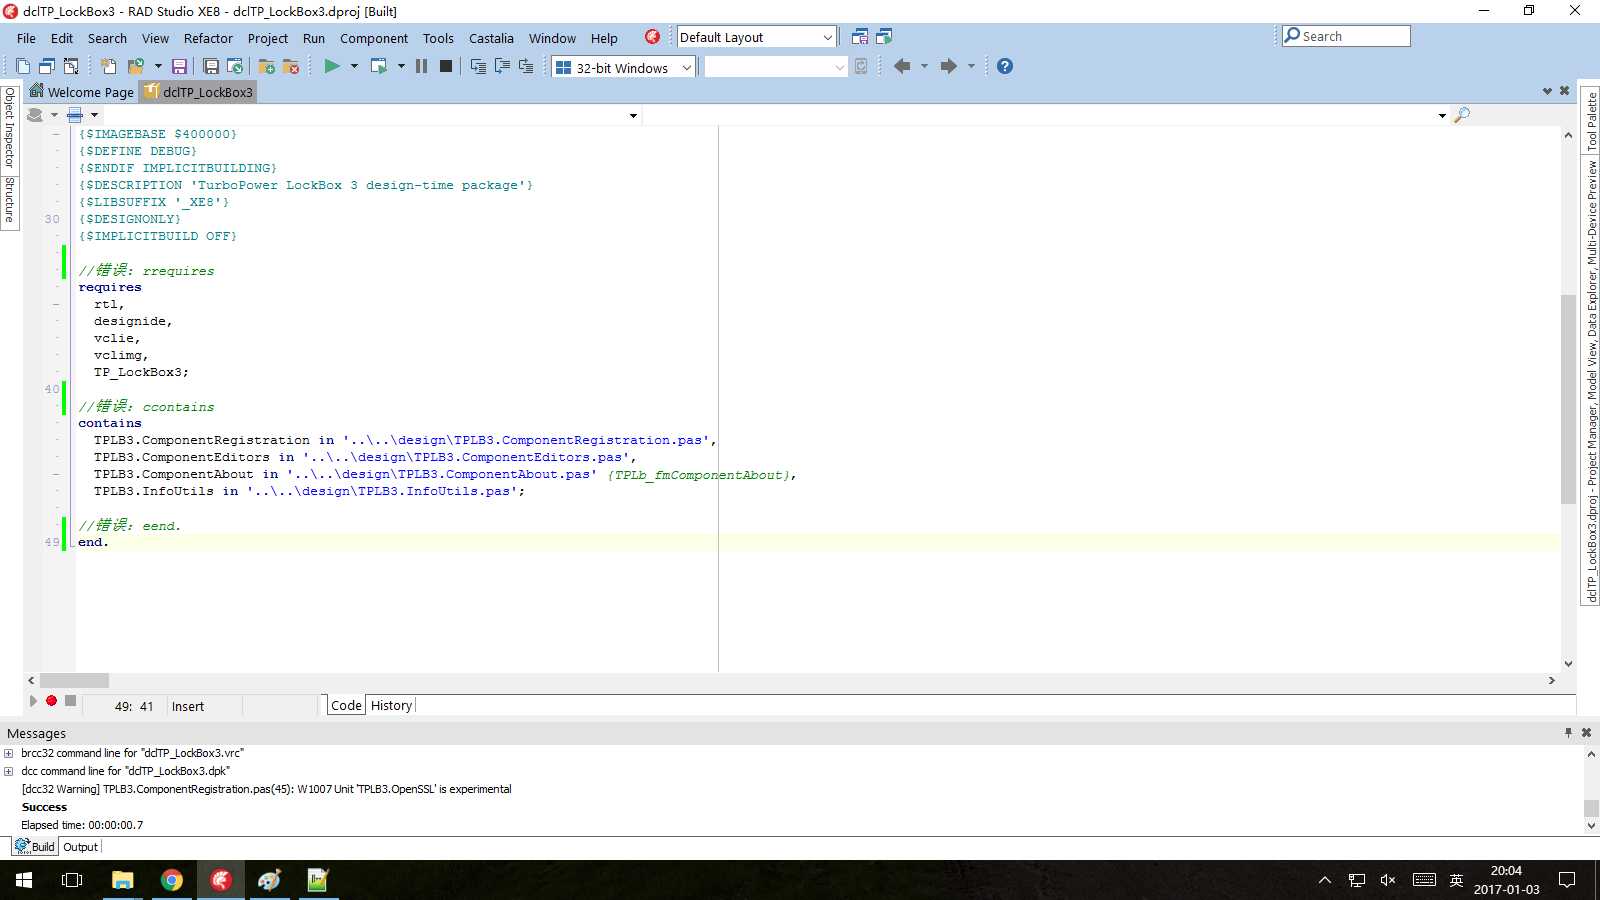This screenshot has width=1600, height=900.
Task: Click the editor horizontal scrollbar thumb
Action: 74,680
